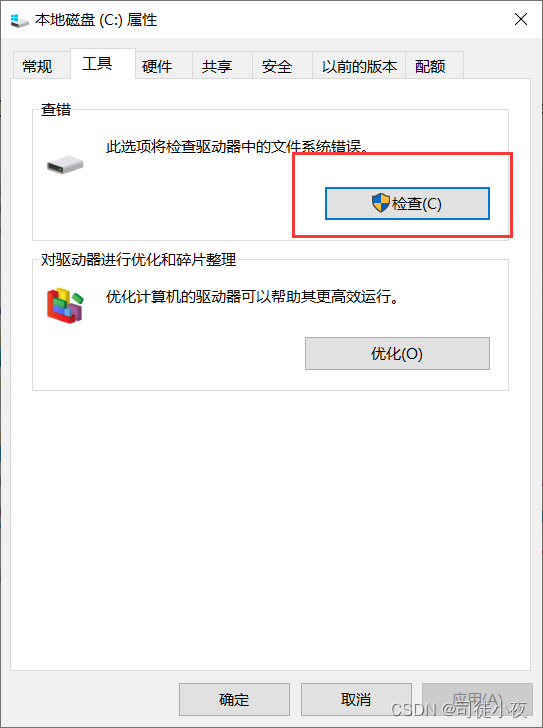
Task: Select the 工具 tab
Action: (x=97, y=64)
